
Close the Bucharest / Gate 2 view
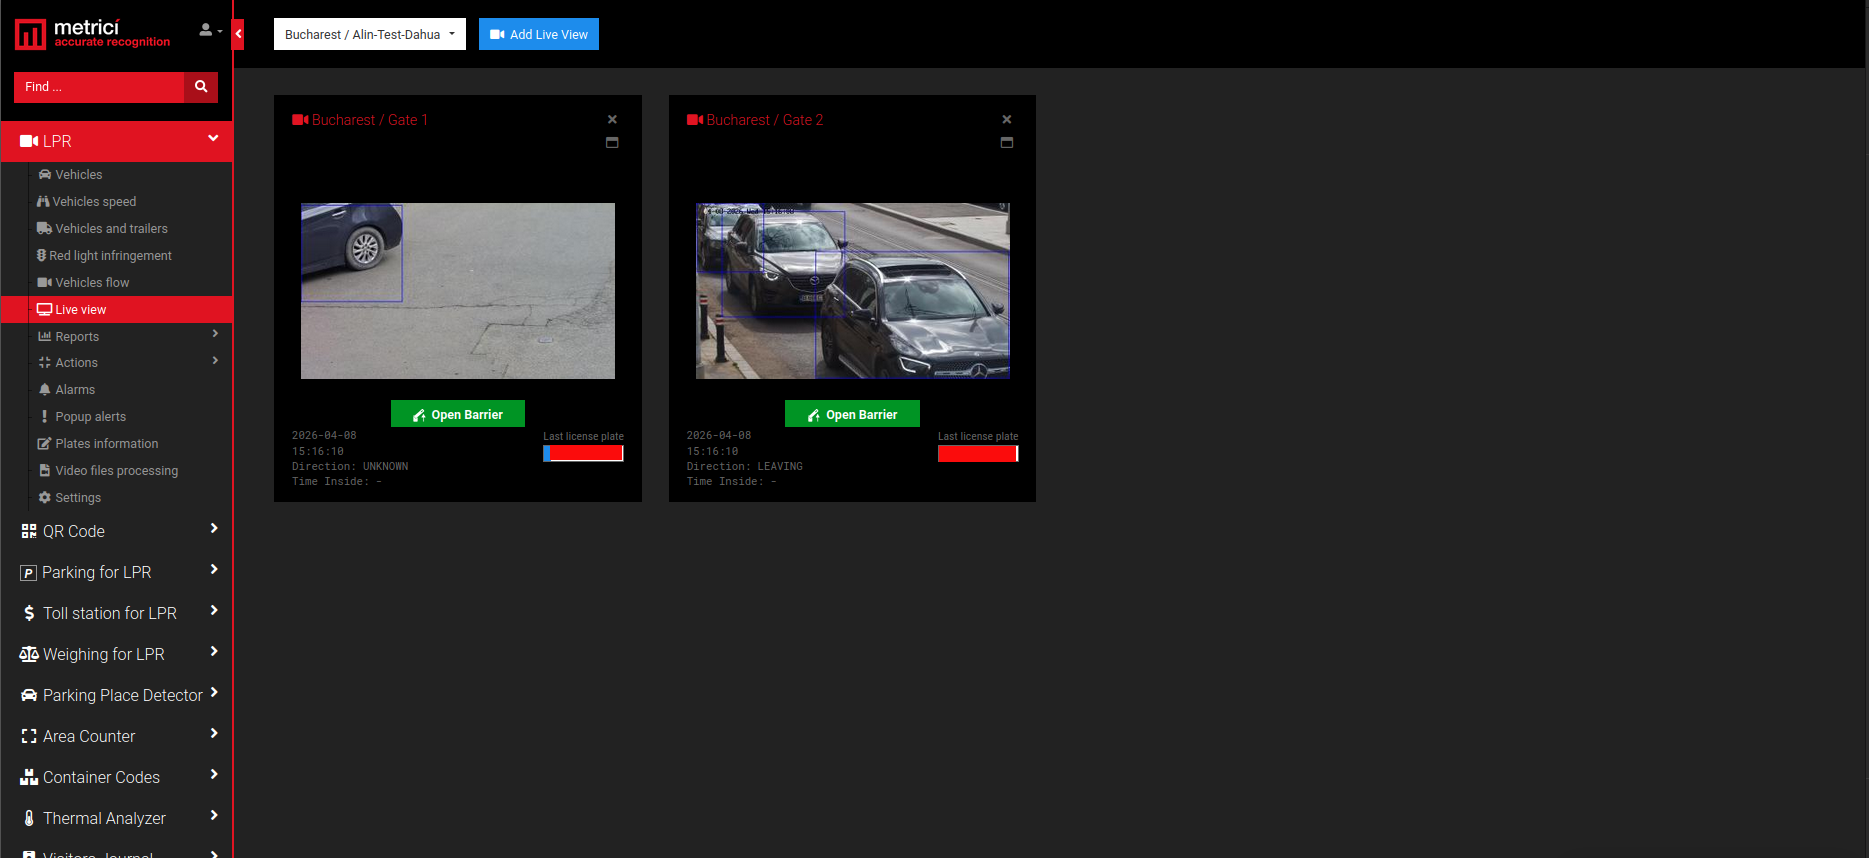click(1007, 119)
